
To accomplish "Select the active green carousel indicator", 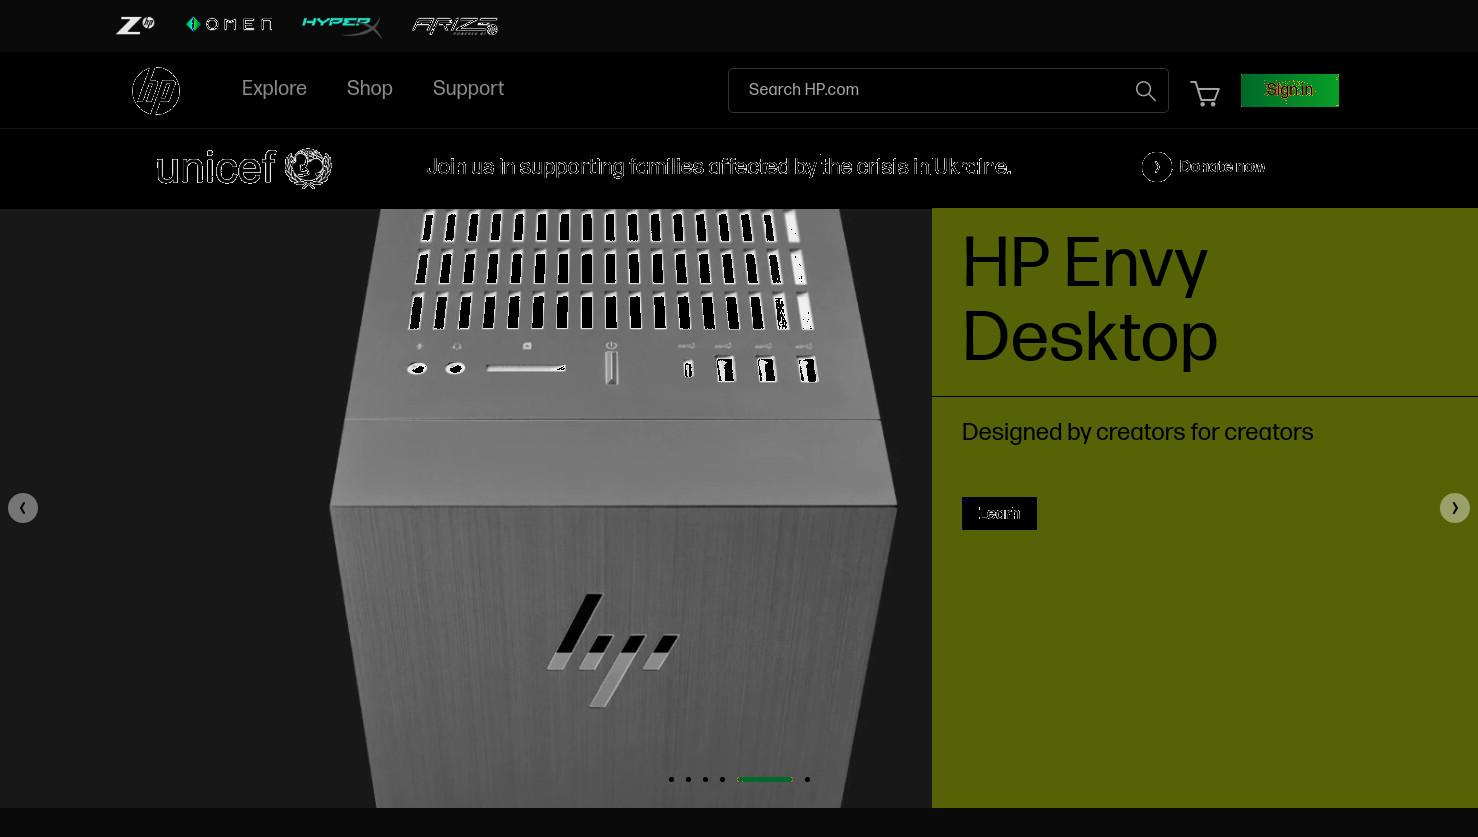I will 765,779.
